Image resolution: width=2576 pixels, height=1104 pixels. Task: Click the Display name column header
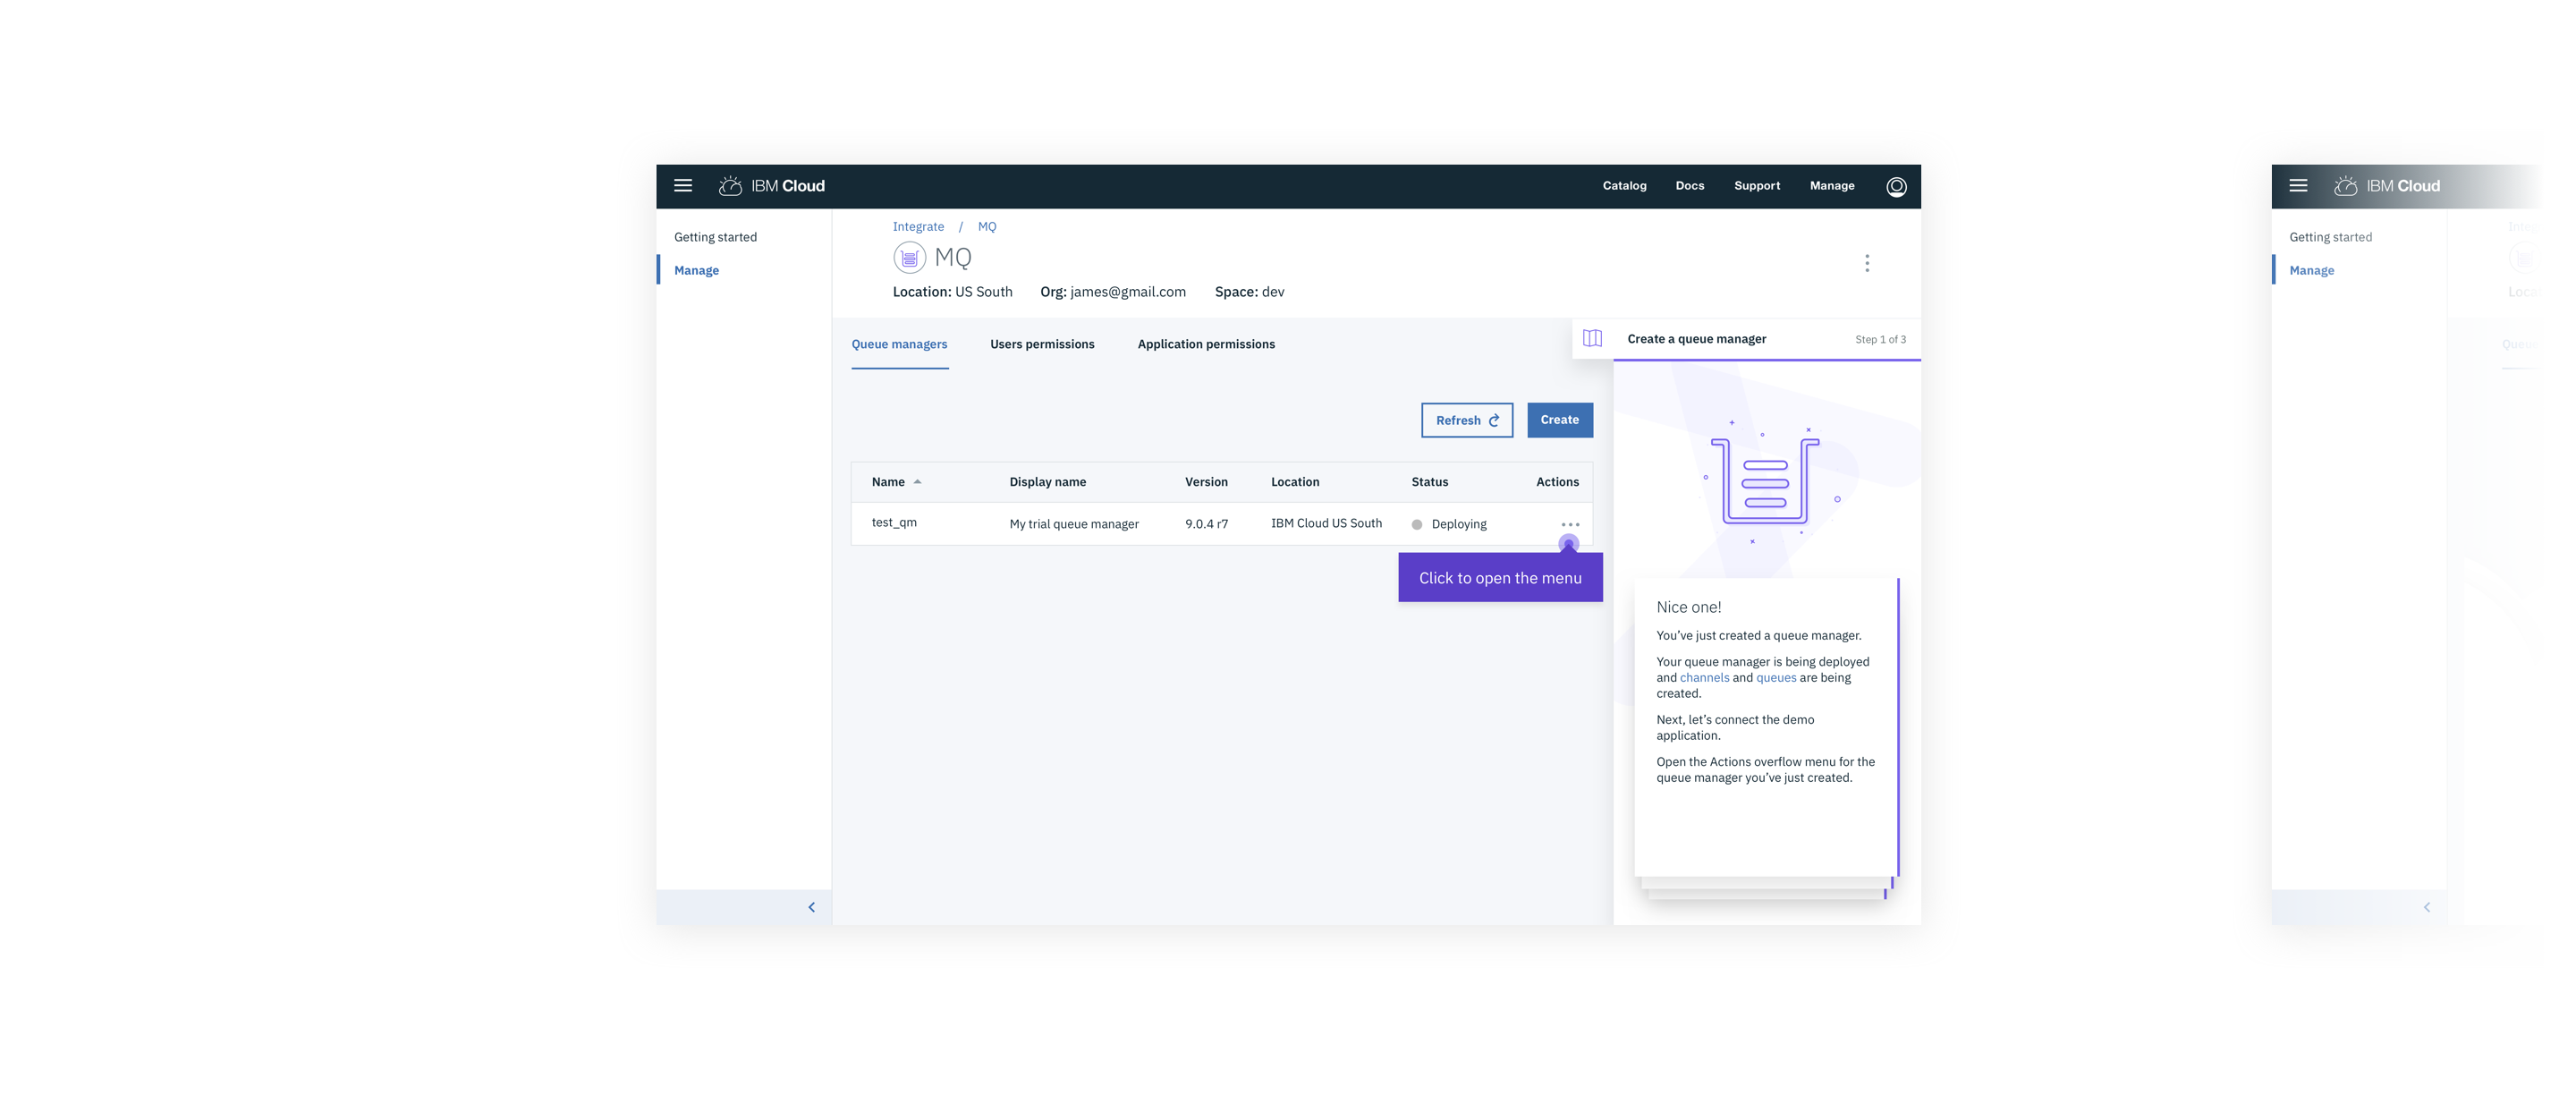[1047, 482]
